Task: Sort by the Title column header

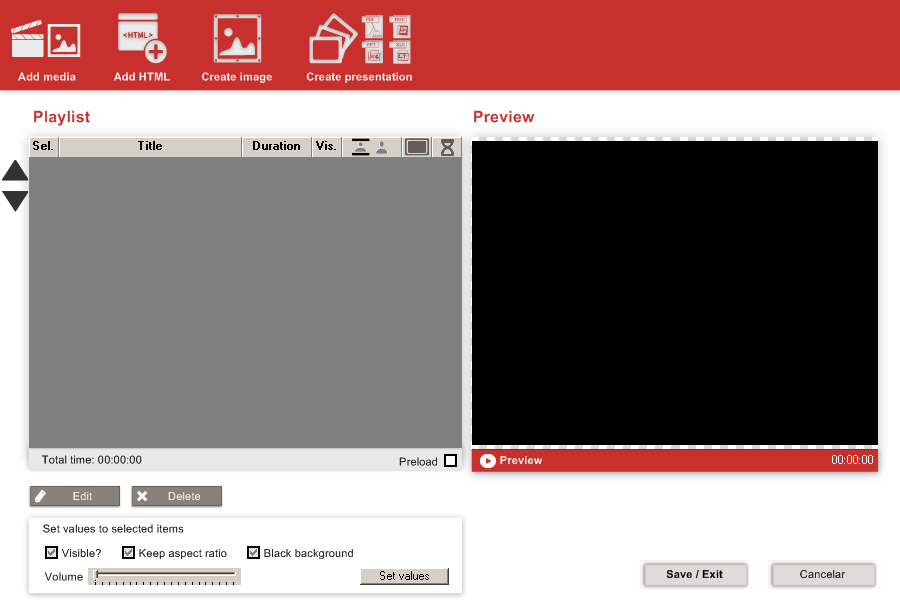Action: pyautogui.click(x=150, y=147)
